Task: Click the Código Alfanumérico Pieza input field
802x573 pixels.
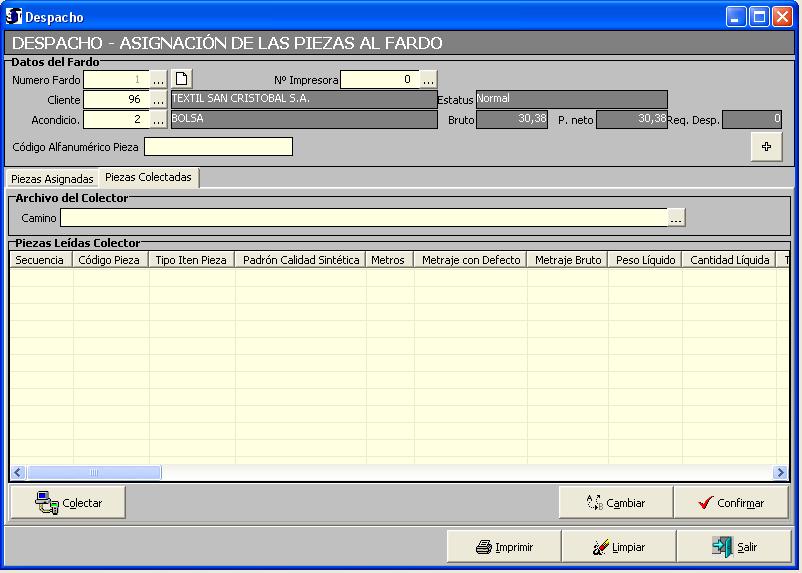Action: click(x=218, y=147)
